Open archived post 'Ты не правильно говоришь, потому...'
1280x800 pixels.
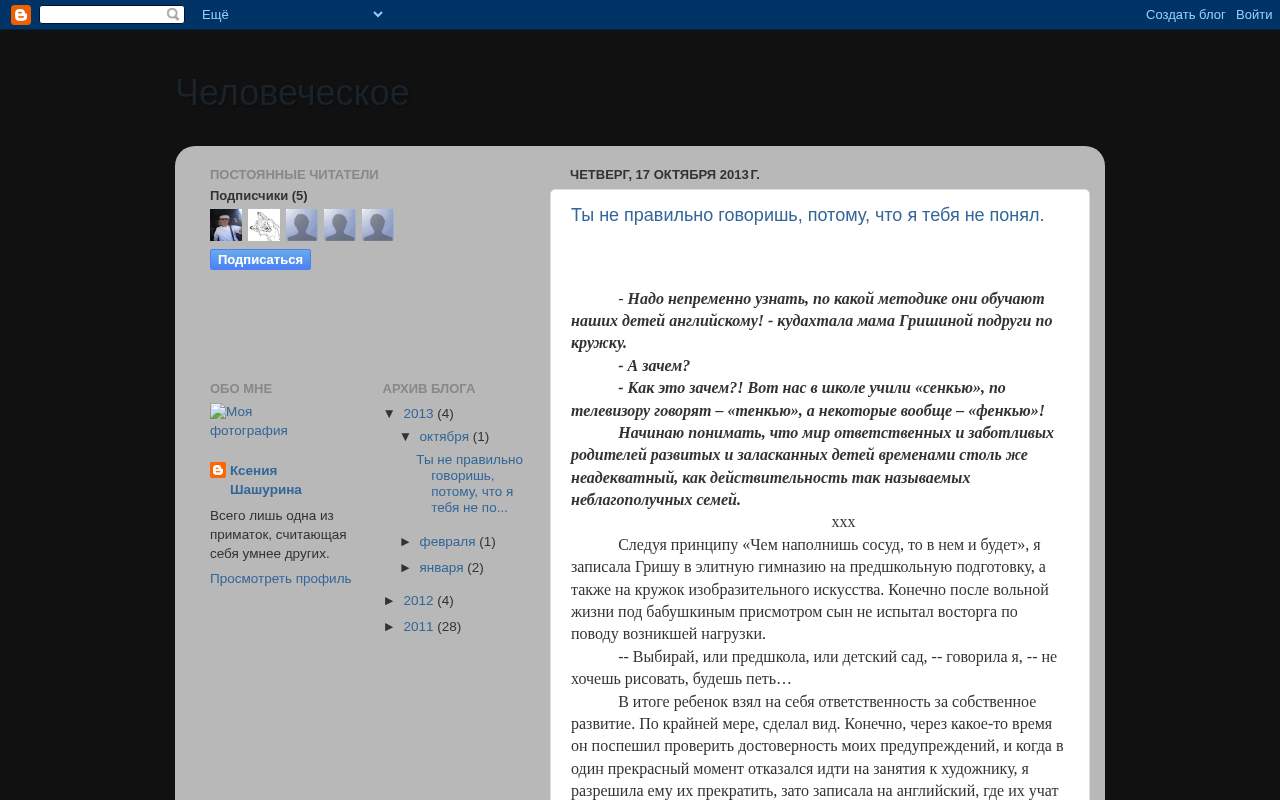tap(469, 484)
